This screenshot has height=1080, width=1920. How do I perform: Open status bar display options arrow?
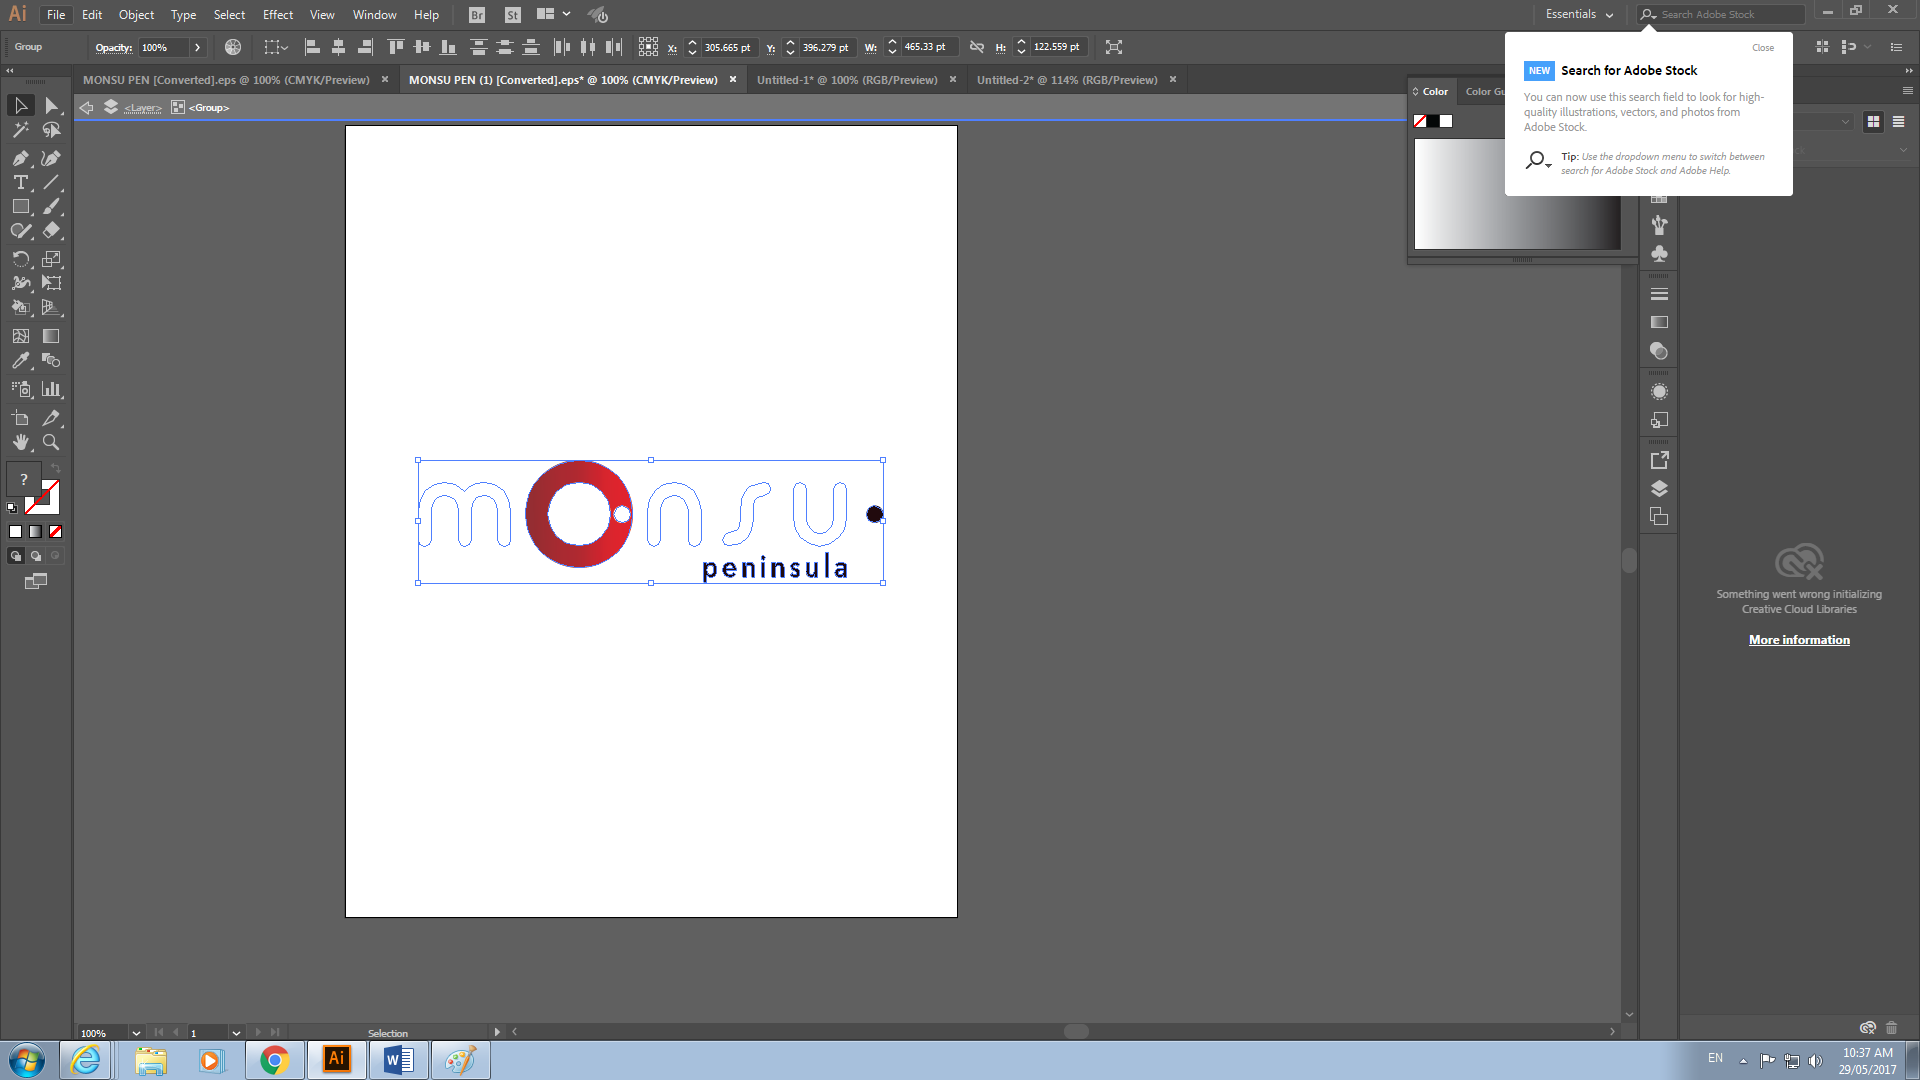tap(497, 1032)
